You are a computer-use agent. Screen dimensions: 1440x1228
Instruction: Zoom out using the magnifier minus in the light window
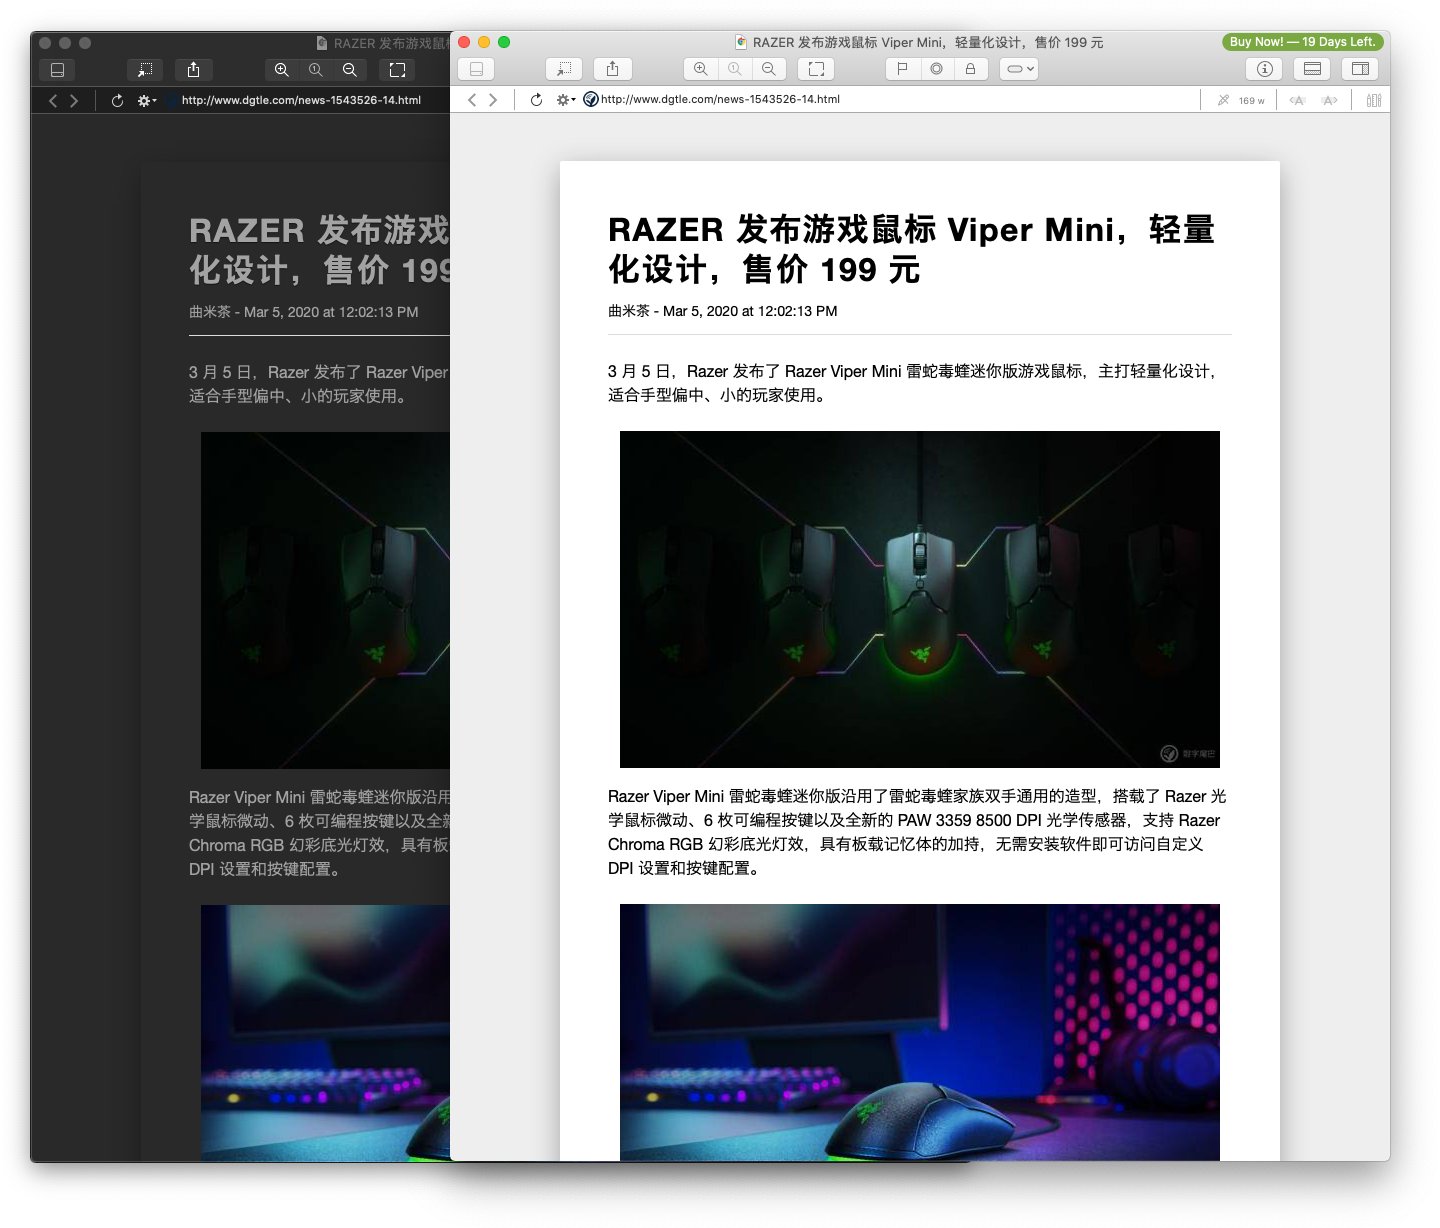pyautogui.click(x=768, y=69)
